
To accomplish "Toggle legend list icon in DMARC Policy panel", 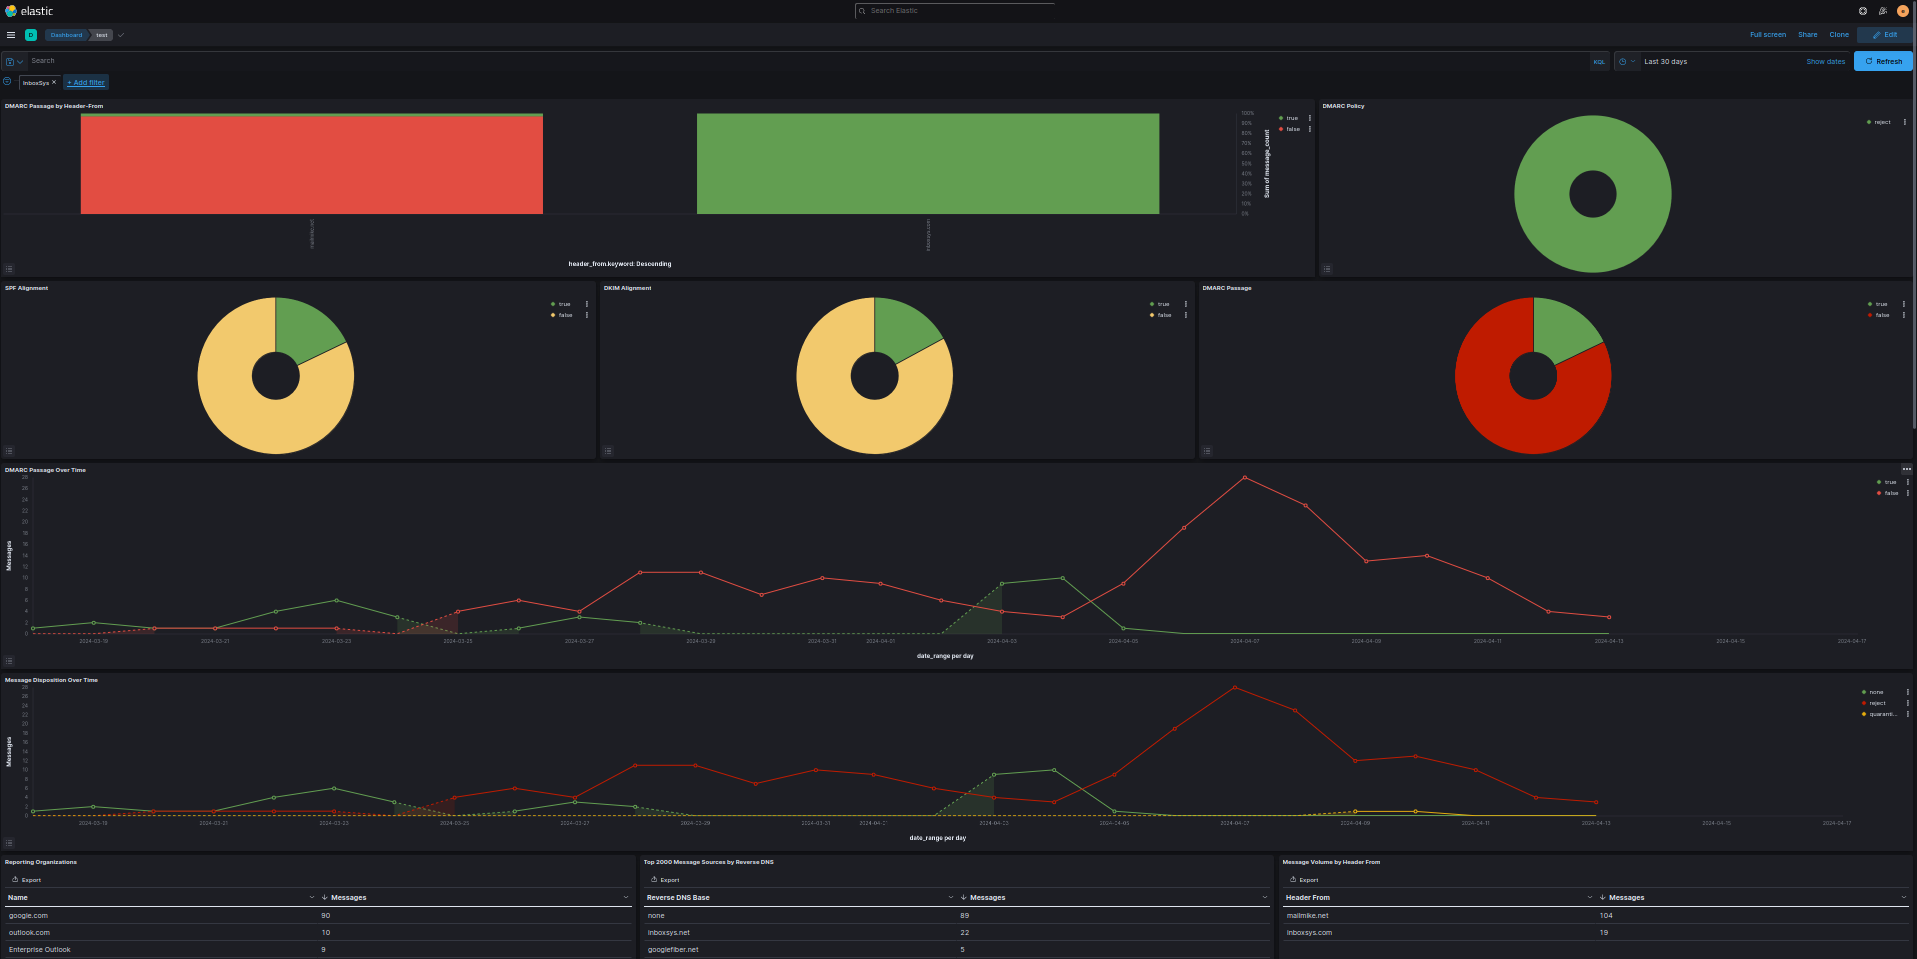I will click(1327, 269).
